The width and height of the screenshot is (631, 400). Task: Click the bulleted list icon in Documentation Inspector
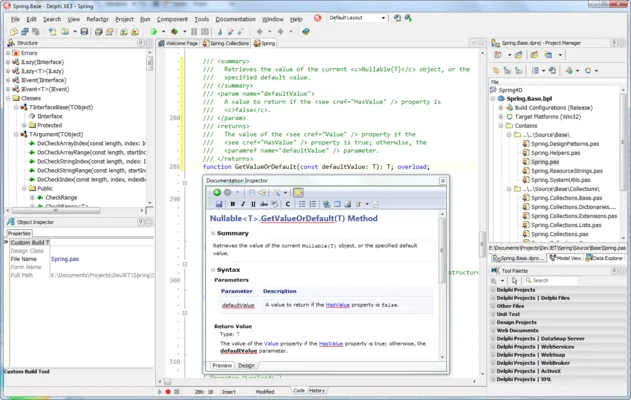302,204
